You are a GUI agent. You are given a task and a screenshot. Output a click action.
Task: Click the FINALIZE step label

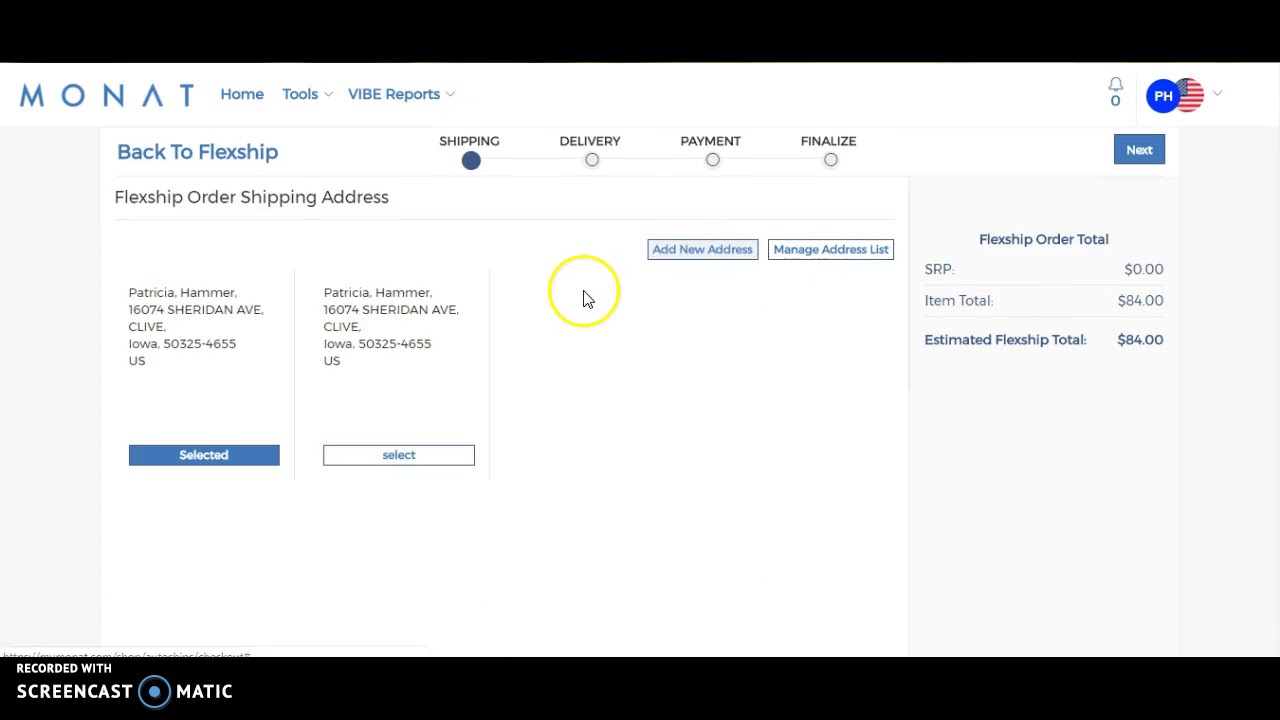829,141
